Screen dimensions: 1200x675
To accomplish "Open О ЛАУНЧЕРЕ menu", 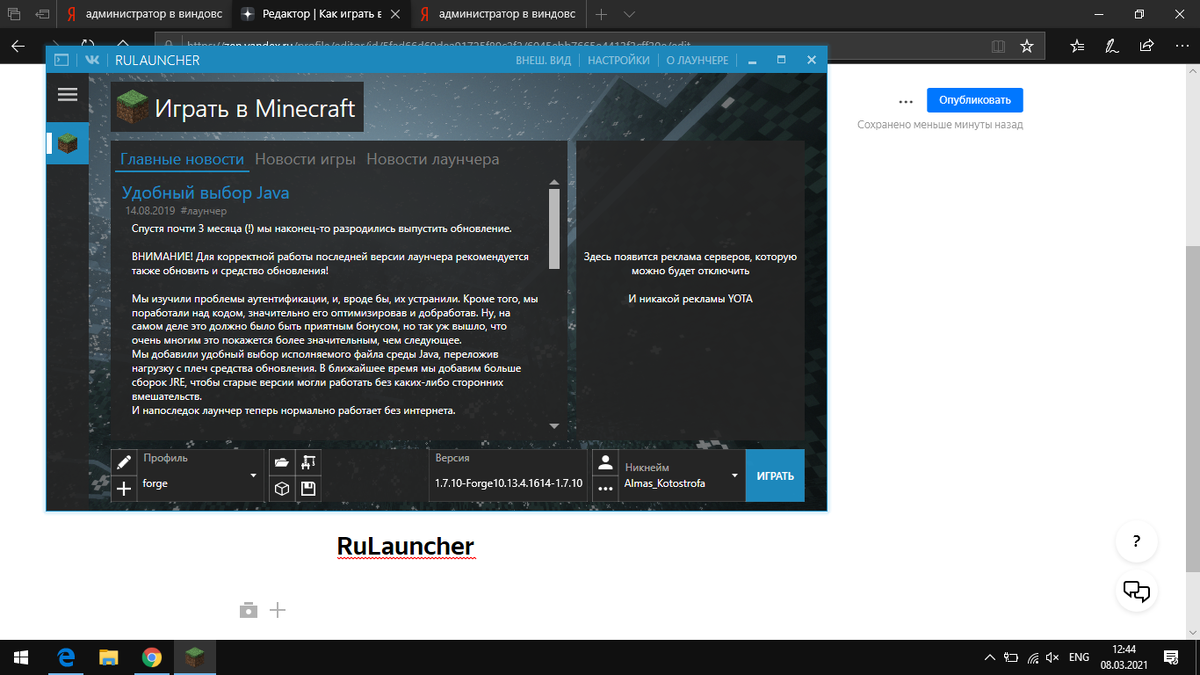I will pyautogui.click(x=698, y=60).
